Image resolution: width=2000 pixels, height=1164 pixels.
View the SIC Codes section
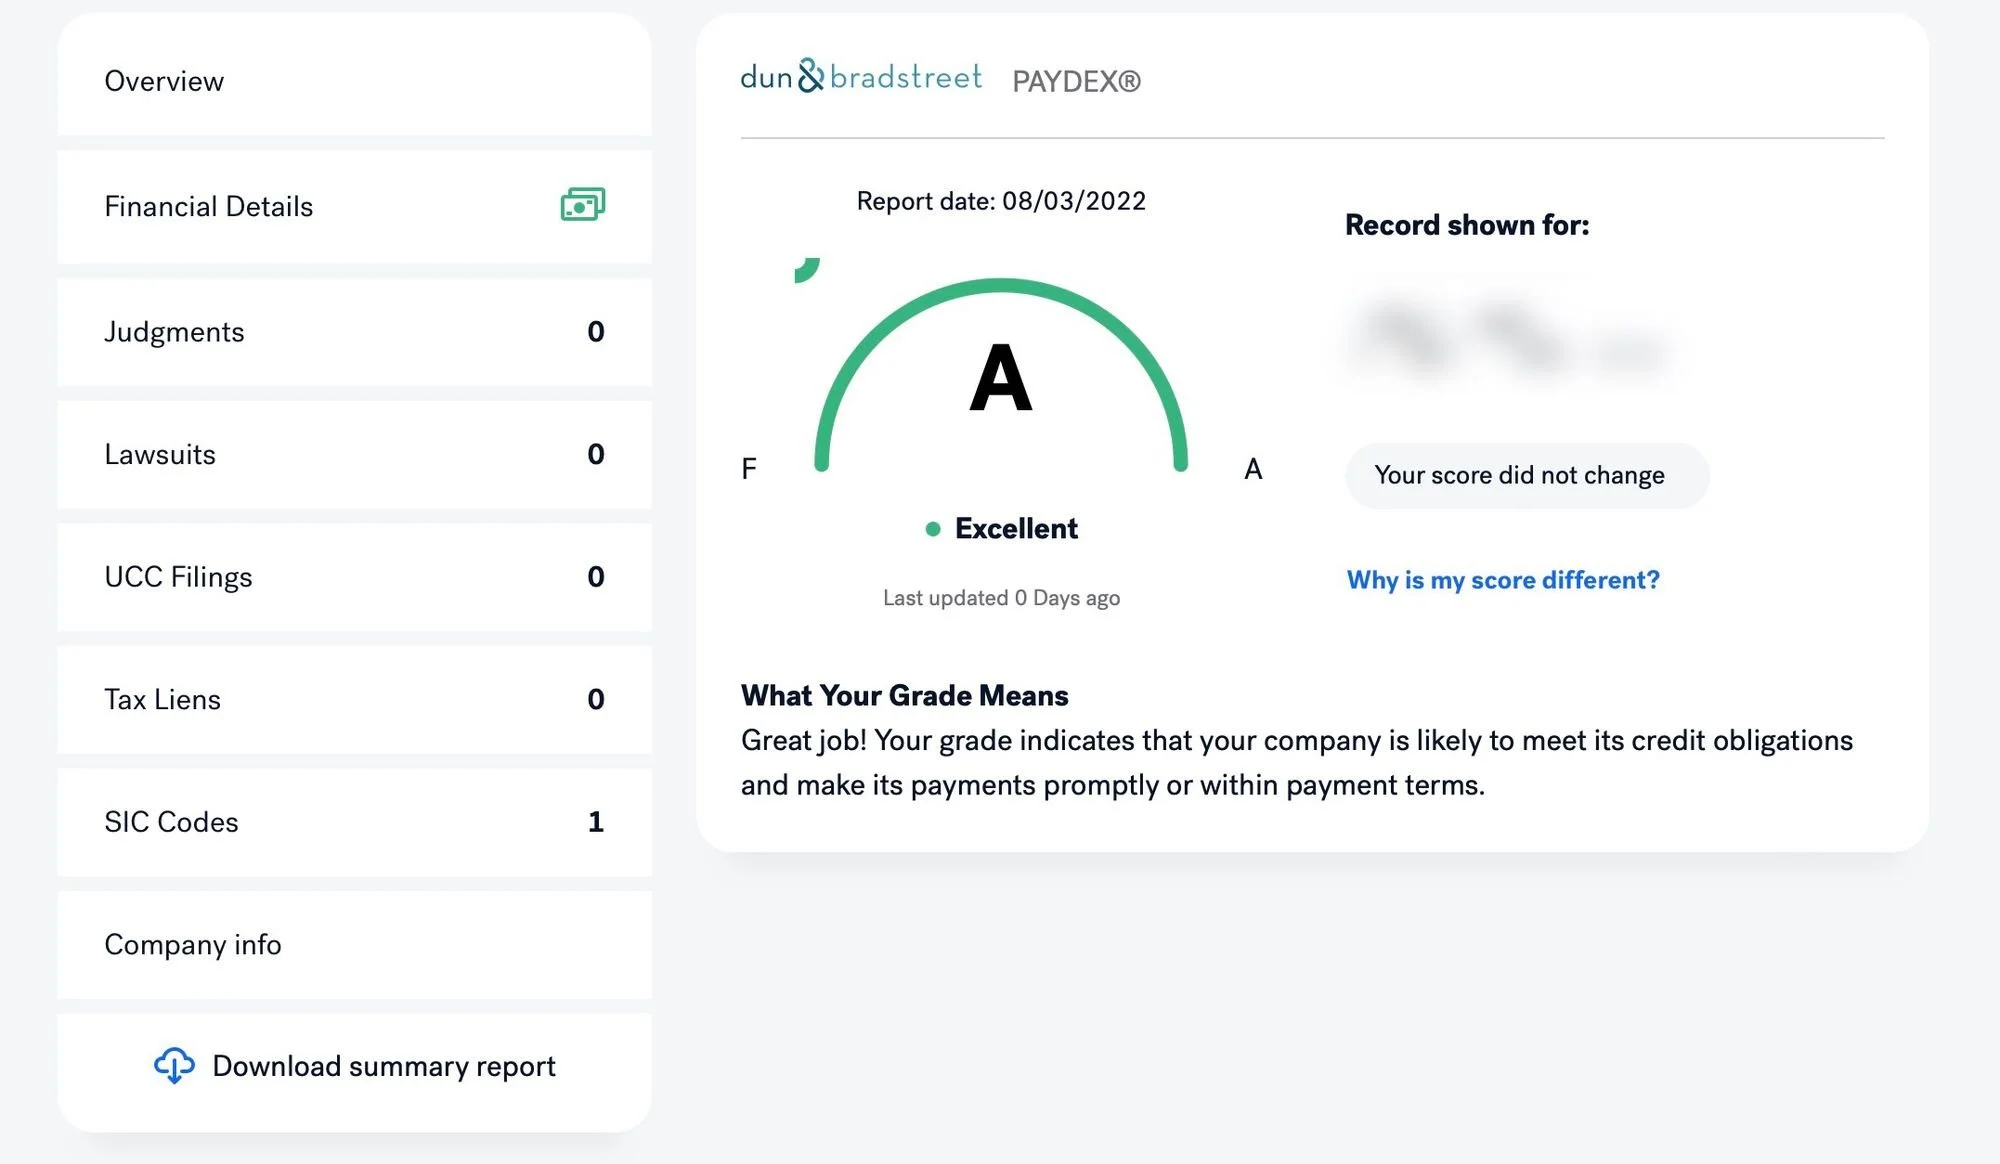click(171, 822)
